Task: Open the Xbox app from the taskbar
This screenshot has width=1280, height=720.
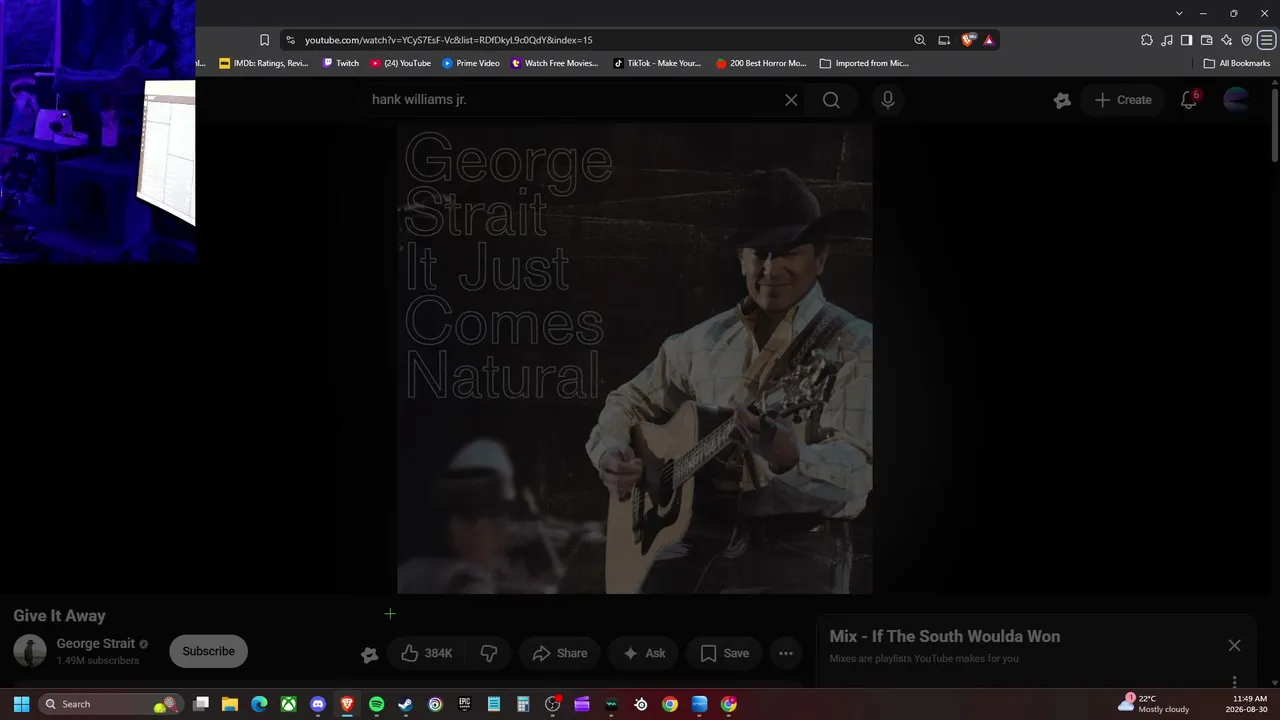Action: [x=288, y=704]
